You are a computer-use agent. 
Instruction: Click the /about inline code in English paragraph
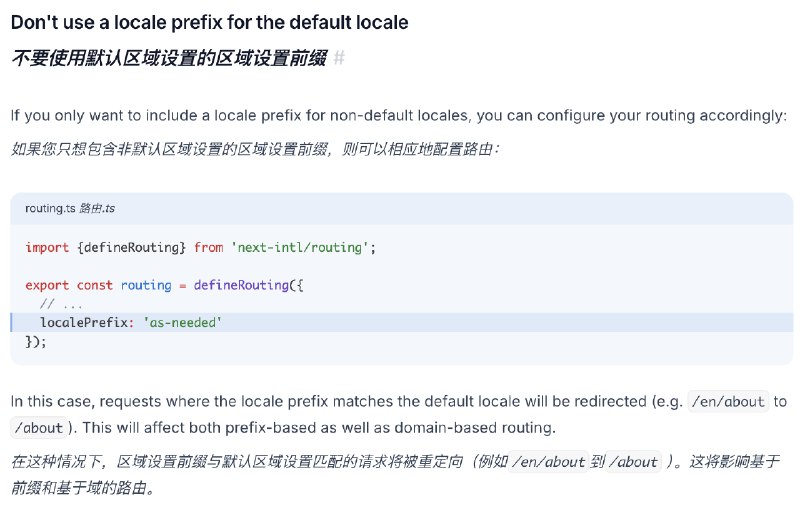(39, 427)
